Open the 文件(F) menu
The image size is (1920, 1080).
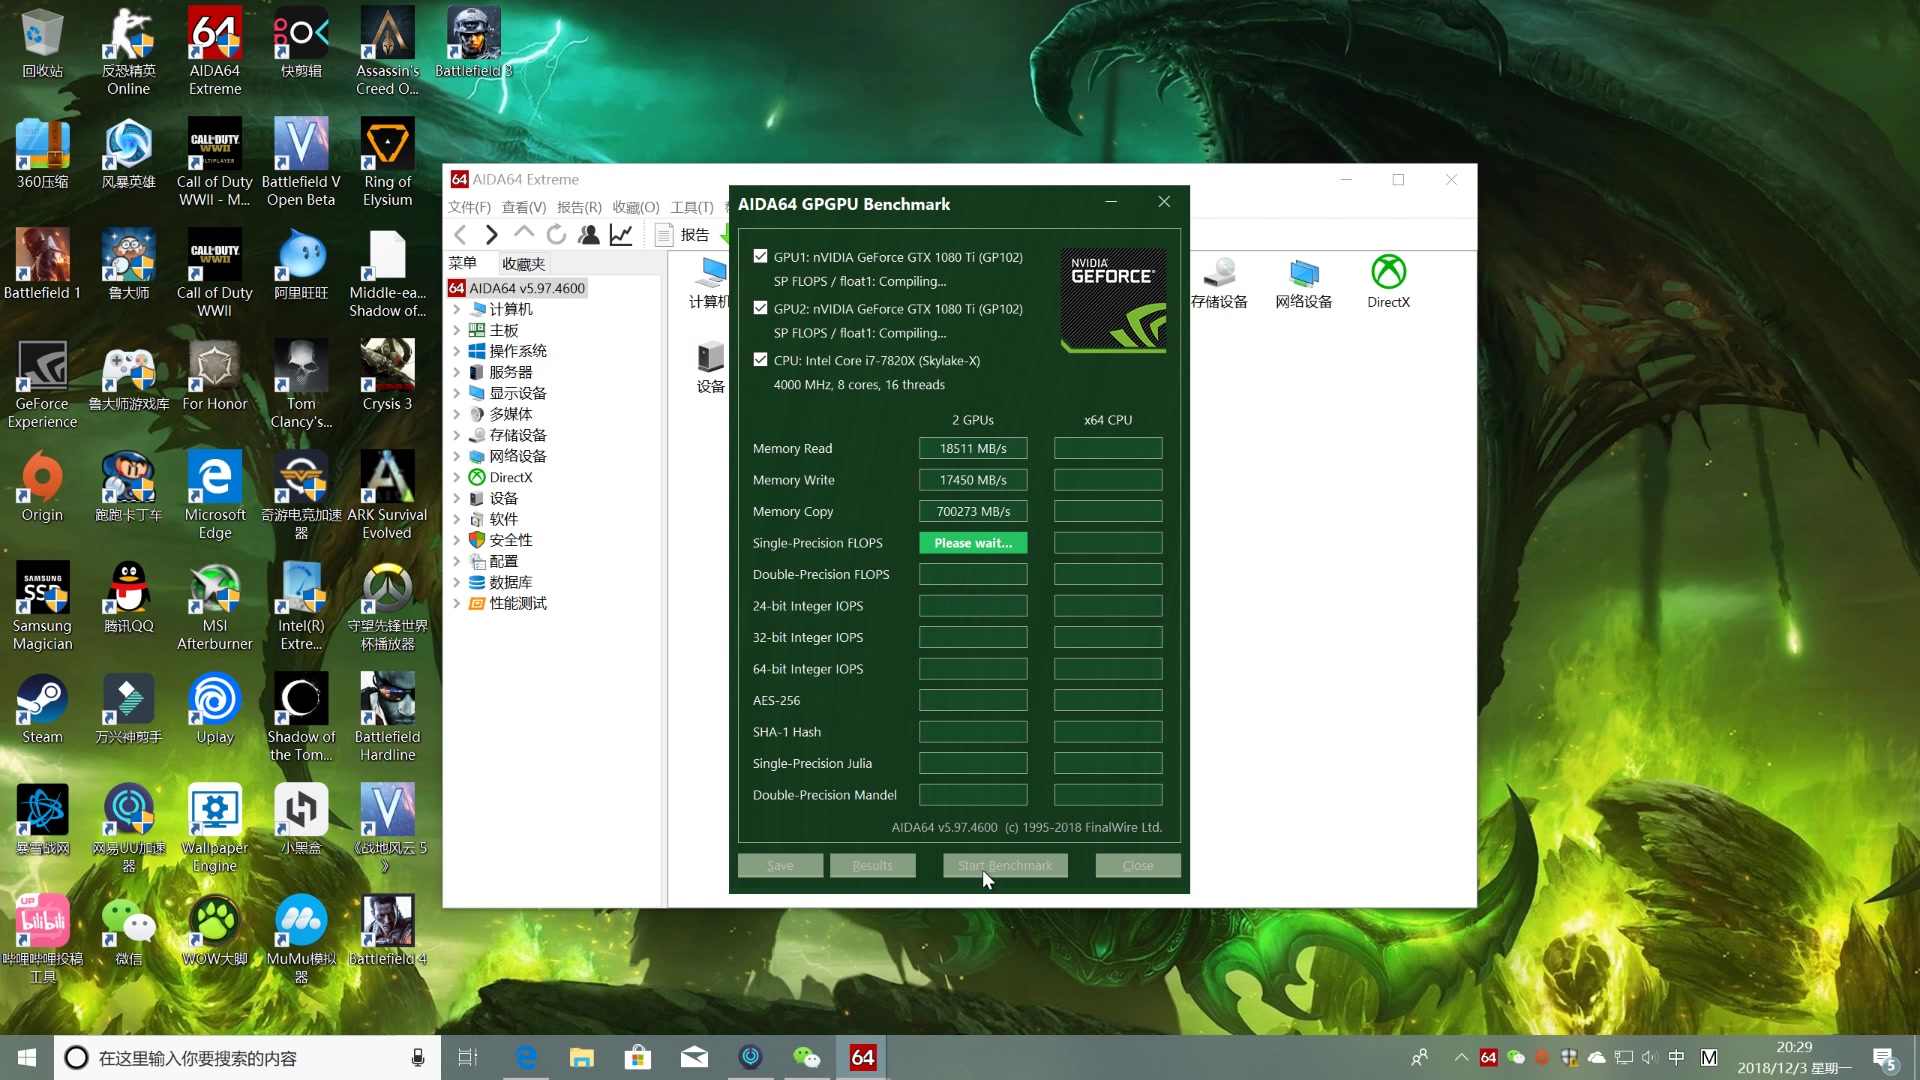(x=469, y=207)
